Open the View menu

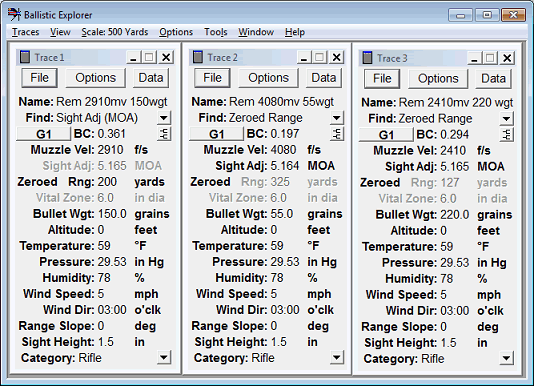(x=60, y=32)
